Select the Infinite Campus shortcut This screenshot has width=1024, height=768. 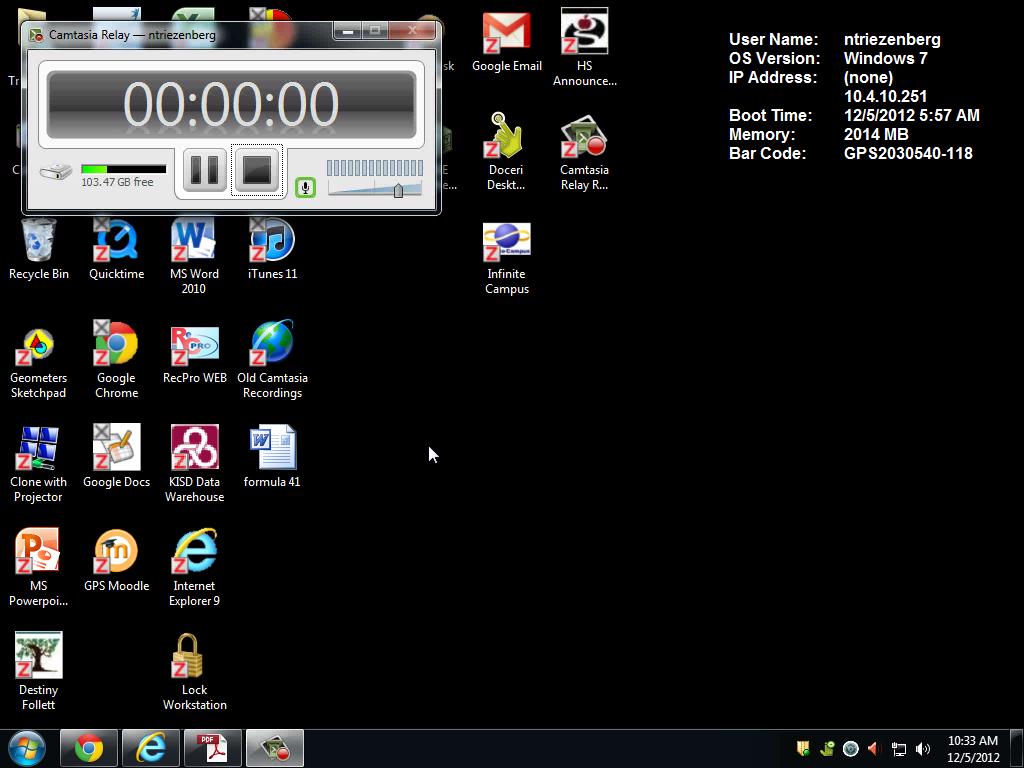point(507,259)
